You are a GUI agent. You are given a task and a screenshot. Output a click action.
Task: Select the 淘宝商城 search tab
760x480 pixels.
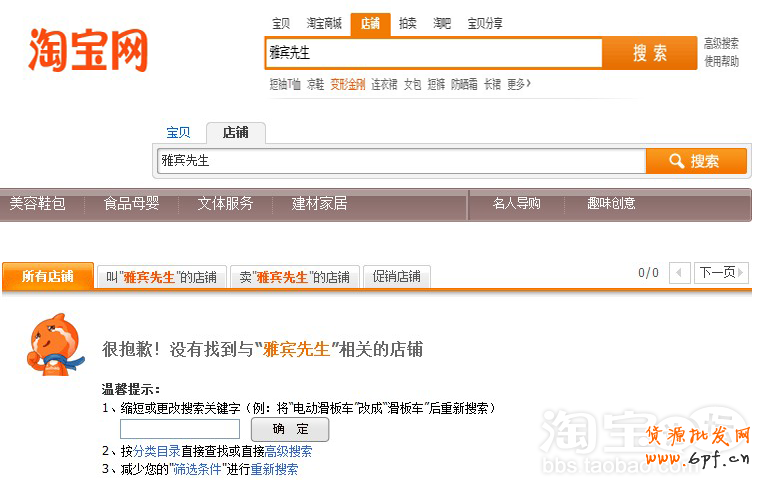[x=324, y=23]
